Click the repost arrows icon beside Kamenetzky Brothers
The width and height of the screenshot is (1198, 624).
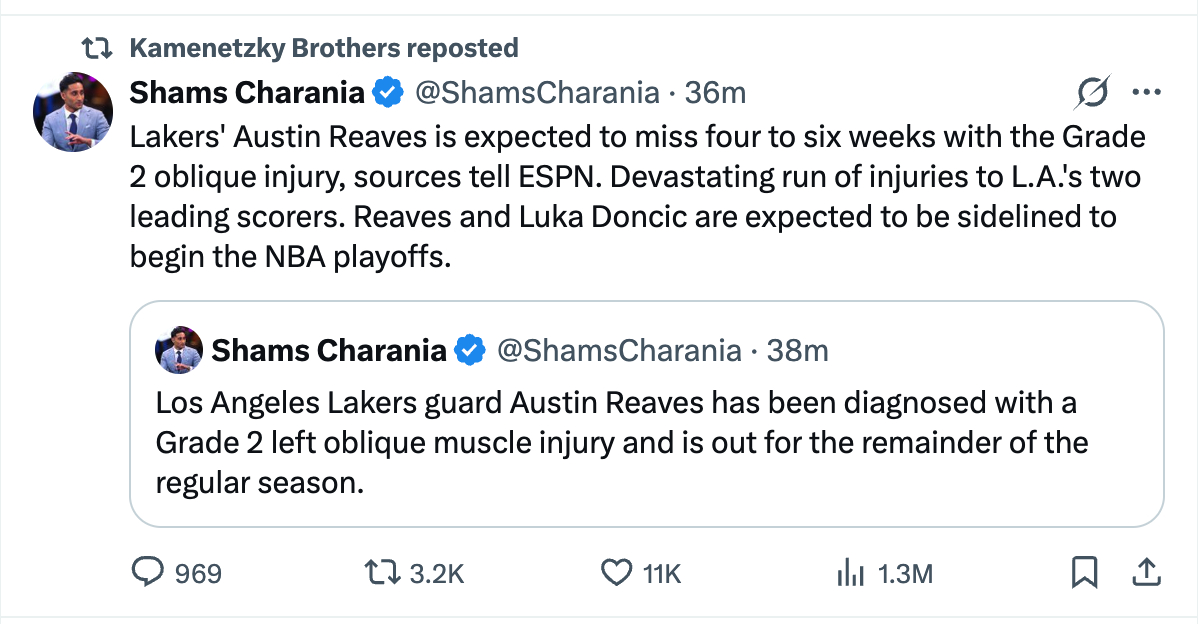97,47
